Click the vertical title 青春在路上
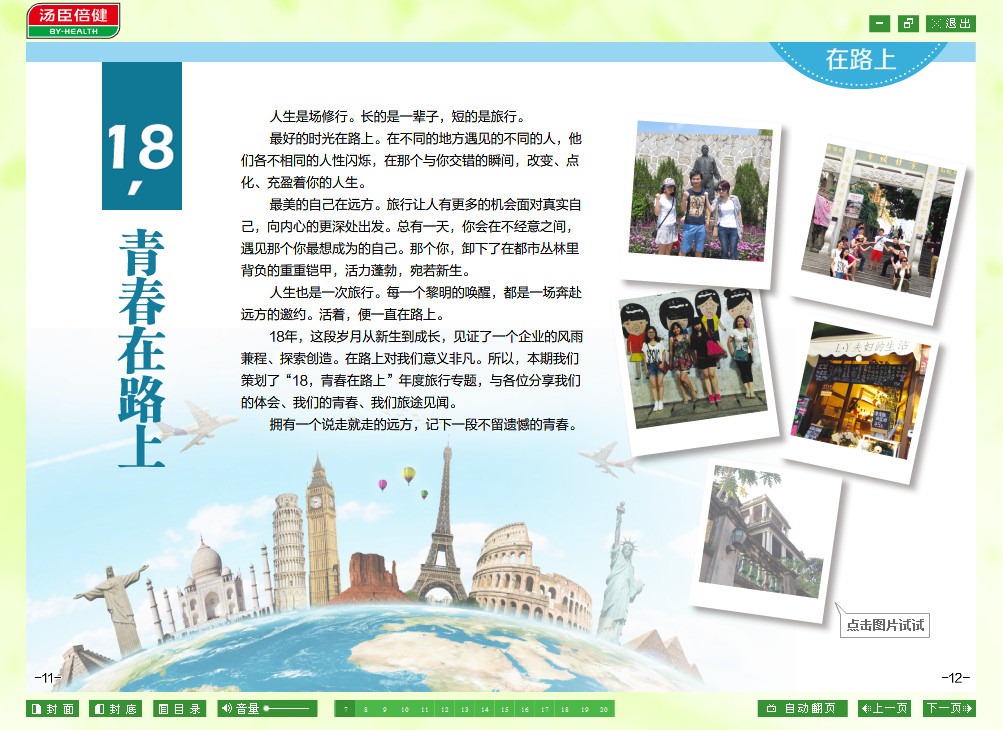Screen dimensions: 1003x730 [141, 349]
